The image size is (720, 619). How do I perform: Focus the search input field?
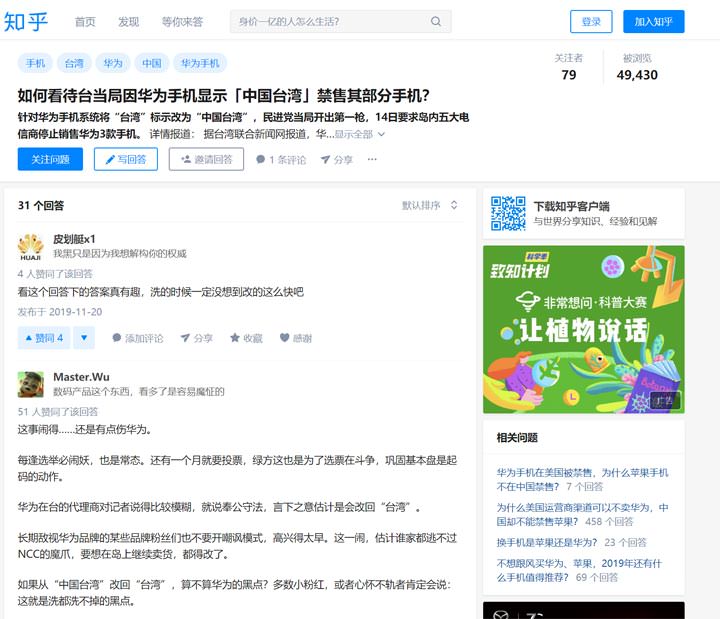pos(327,21)
